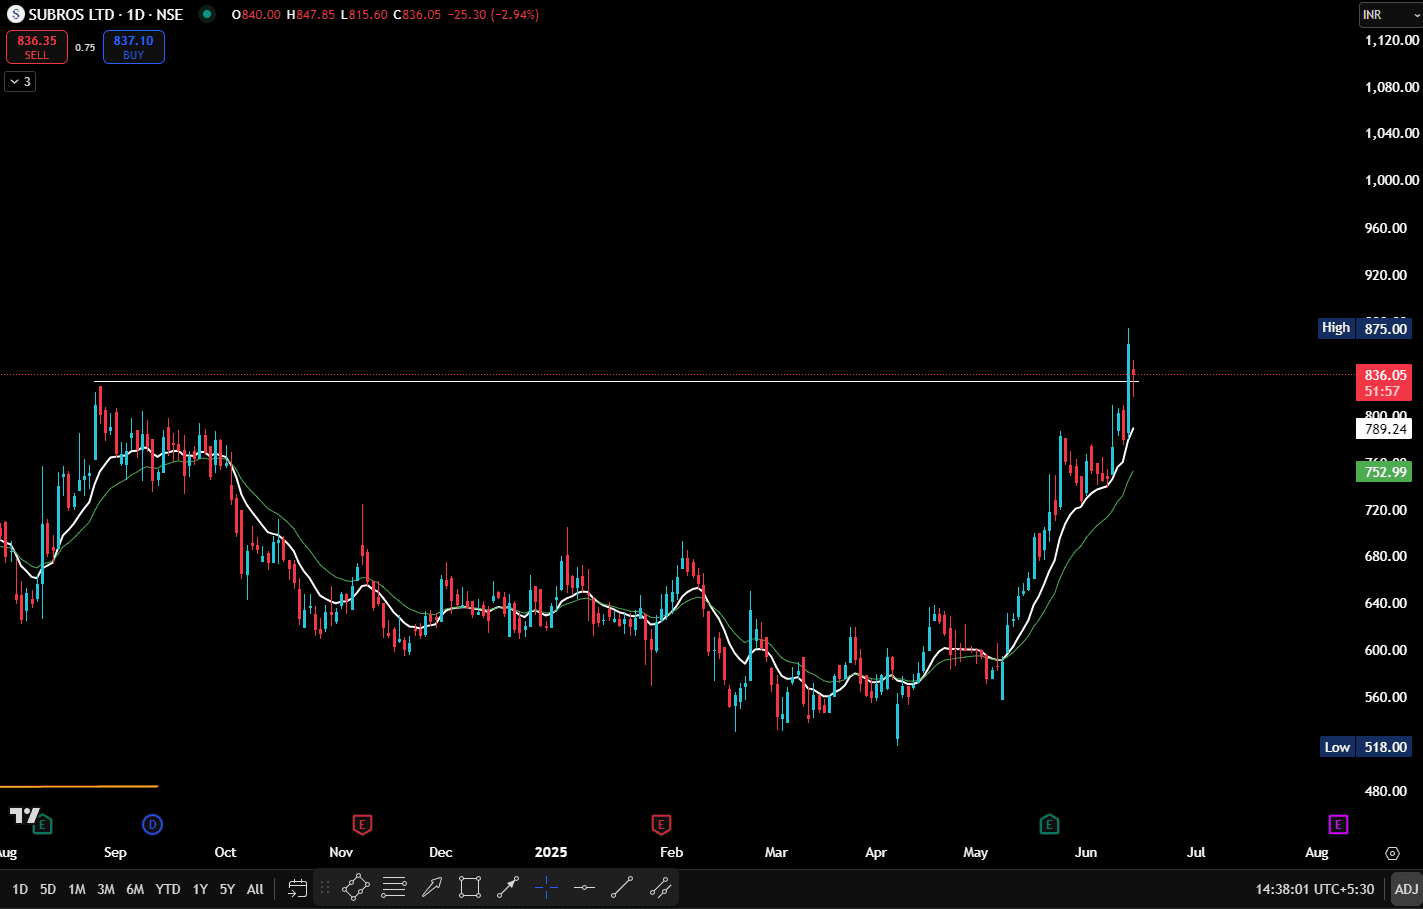This screenshot has width=1423, height=909.
Task: Switch to the 5Y time range
Action: click(227, 889)
